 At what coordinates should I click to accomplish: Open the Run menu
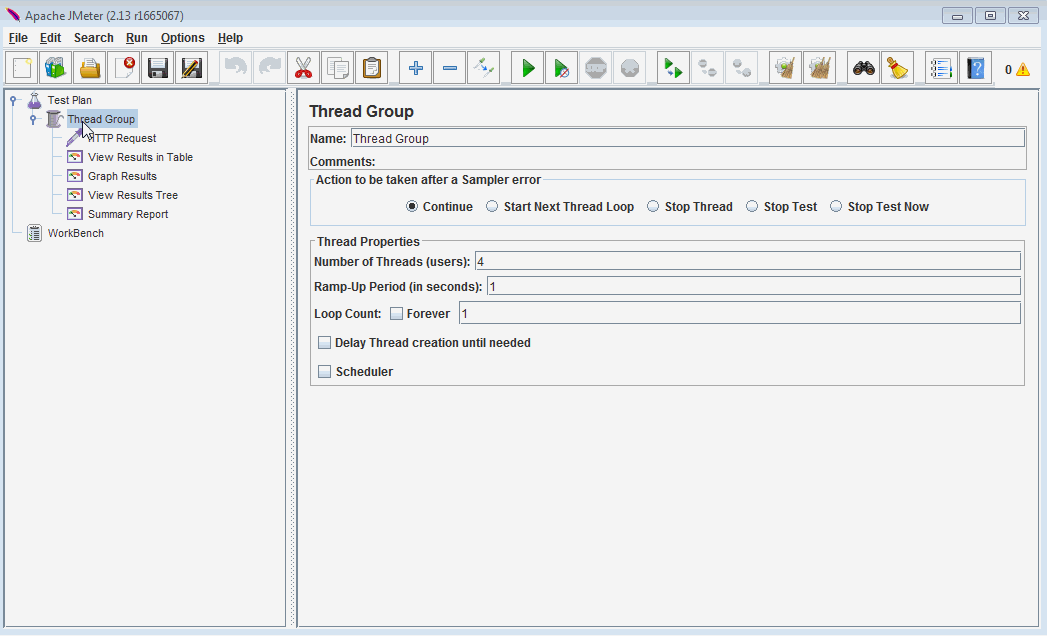click(137, 38)
